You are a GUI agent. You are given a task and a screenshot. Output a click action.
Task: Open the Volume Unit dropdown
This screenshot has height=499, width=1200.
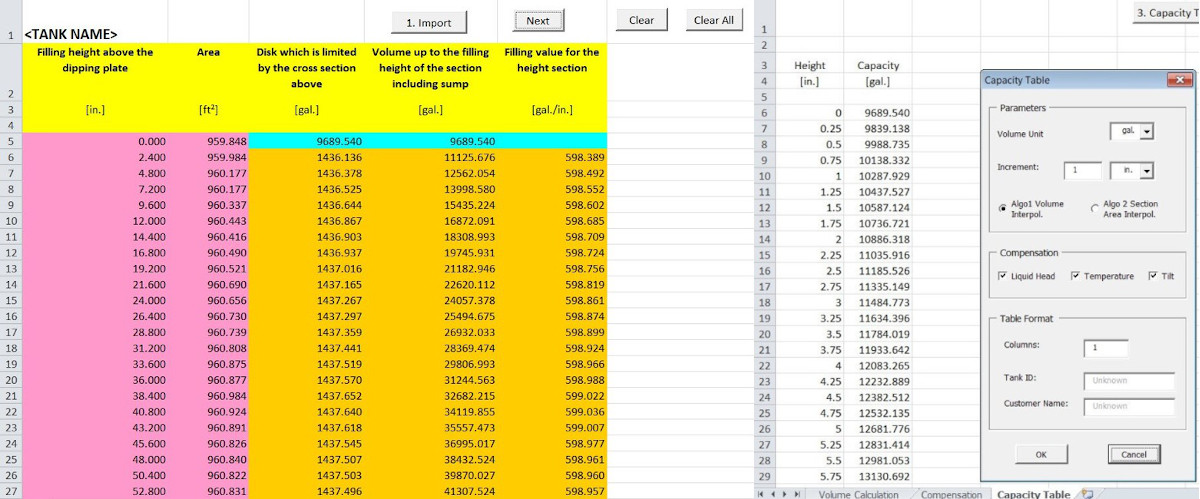(1147, 131)
